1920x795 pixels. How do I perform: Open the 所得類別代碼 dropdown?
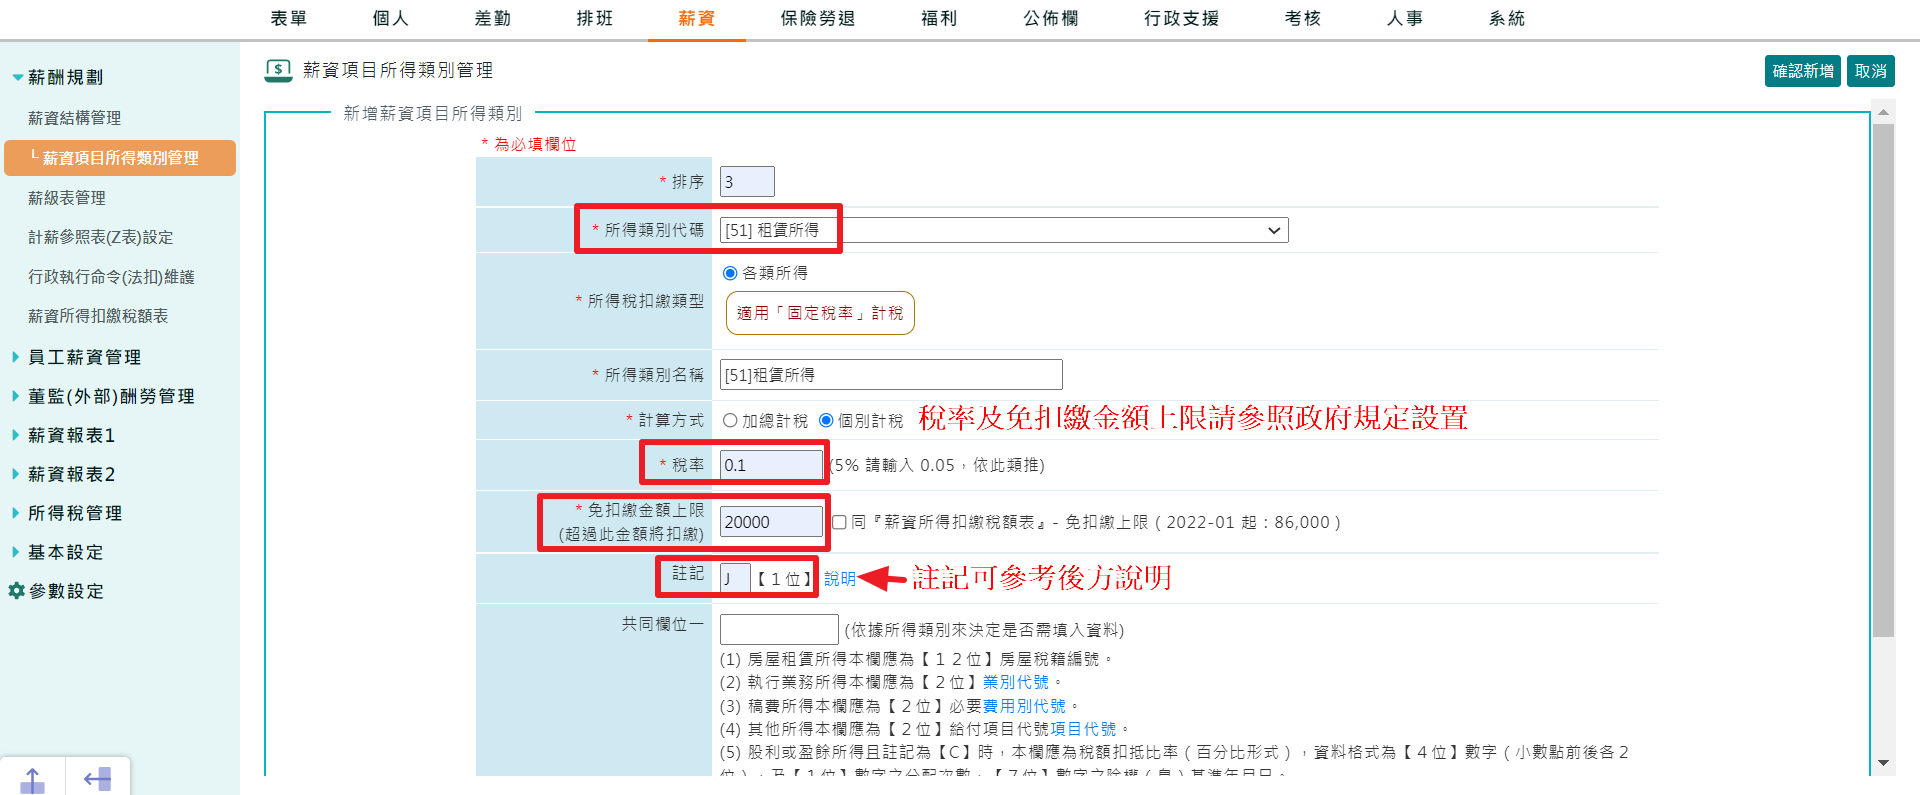pyautogui.click(x=1004, y=230)
